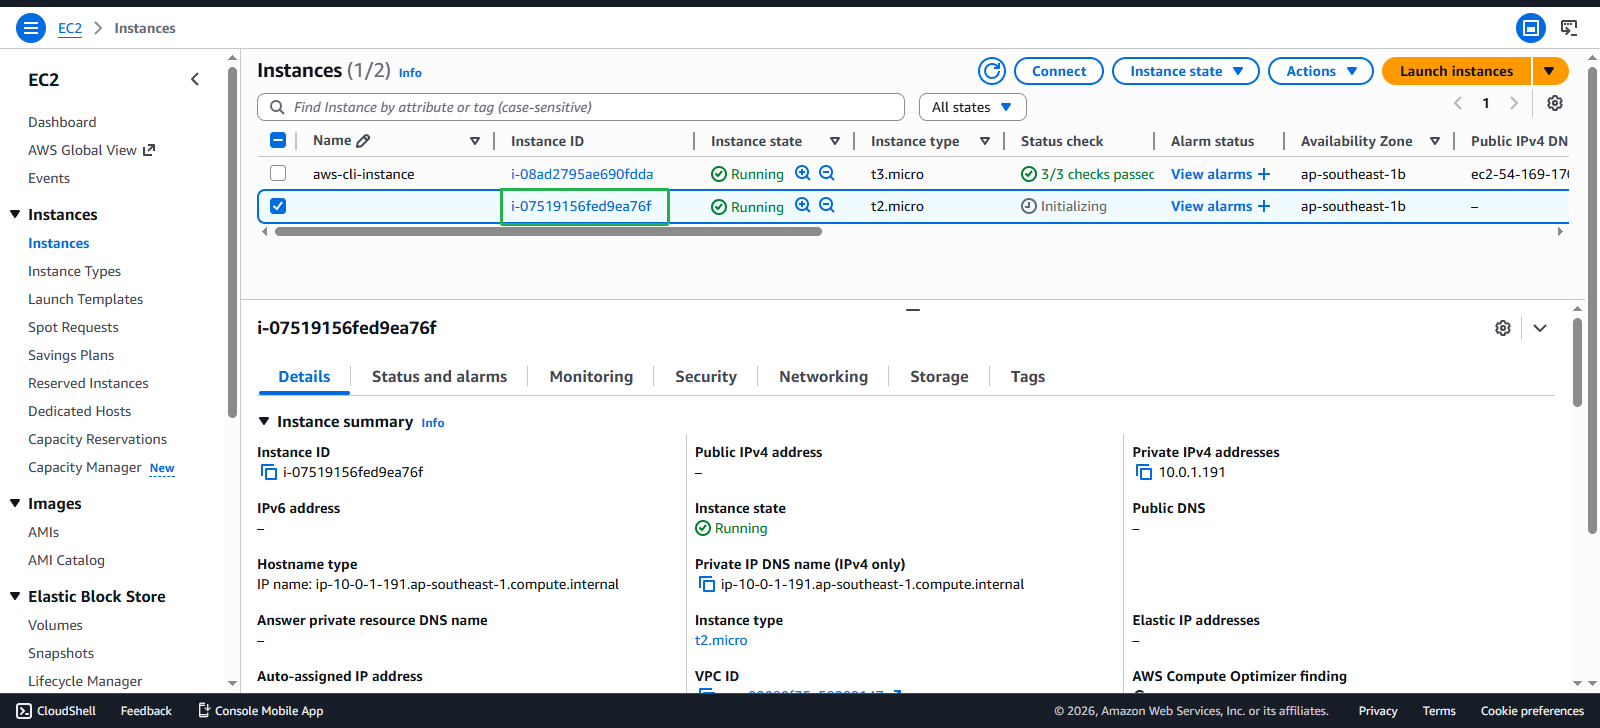Screen dimensions: 1600x728
Task: Open the hamburger navigation menu
Action: pos(31,28)
